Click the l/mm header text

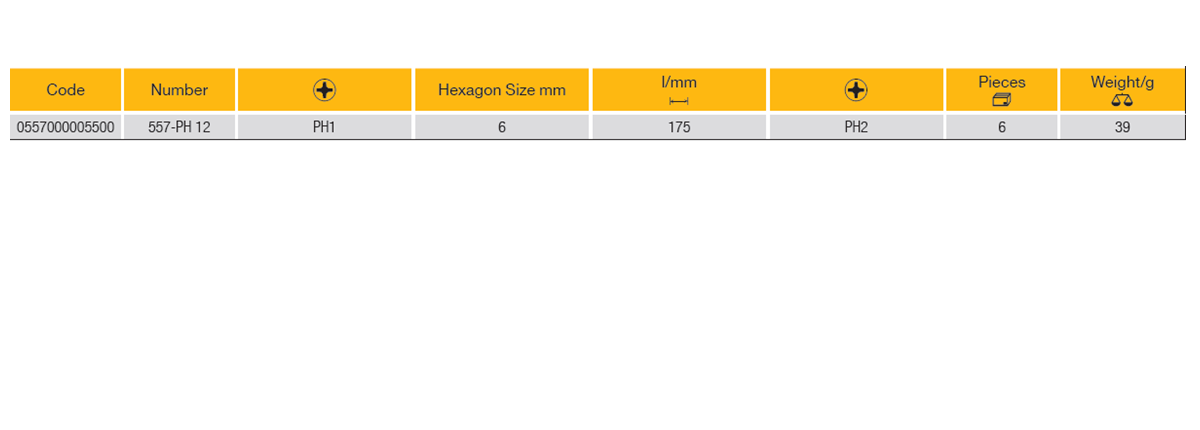pos(679,82)
